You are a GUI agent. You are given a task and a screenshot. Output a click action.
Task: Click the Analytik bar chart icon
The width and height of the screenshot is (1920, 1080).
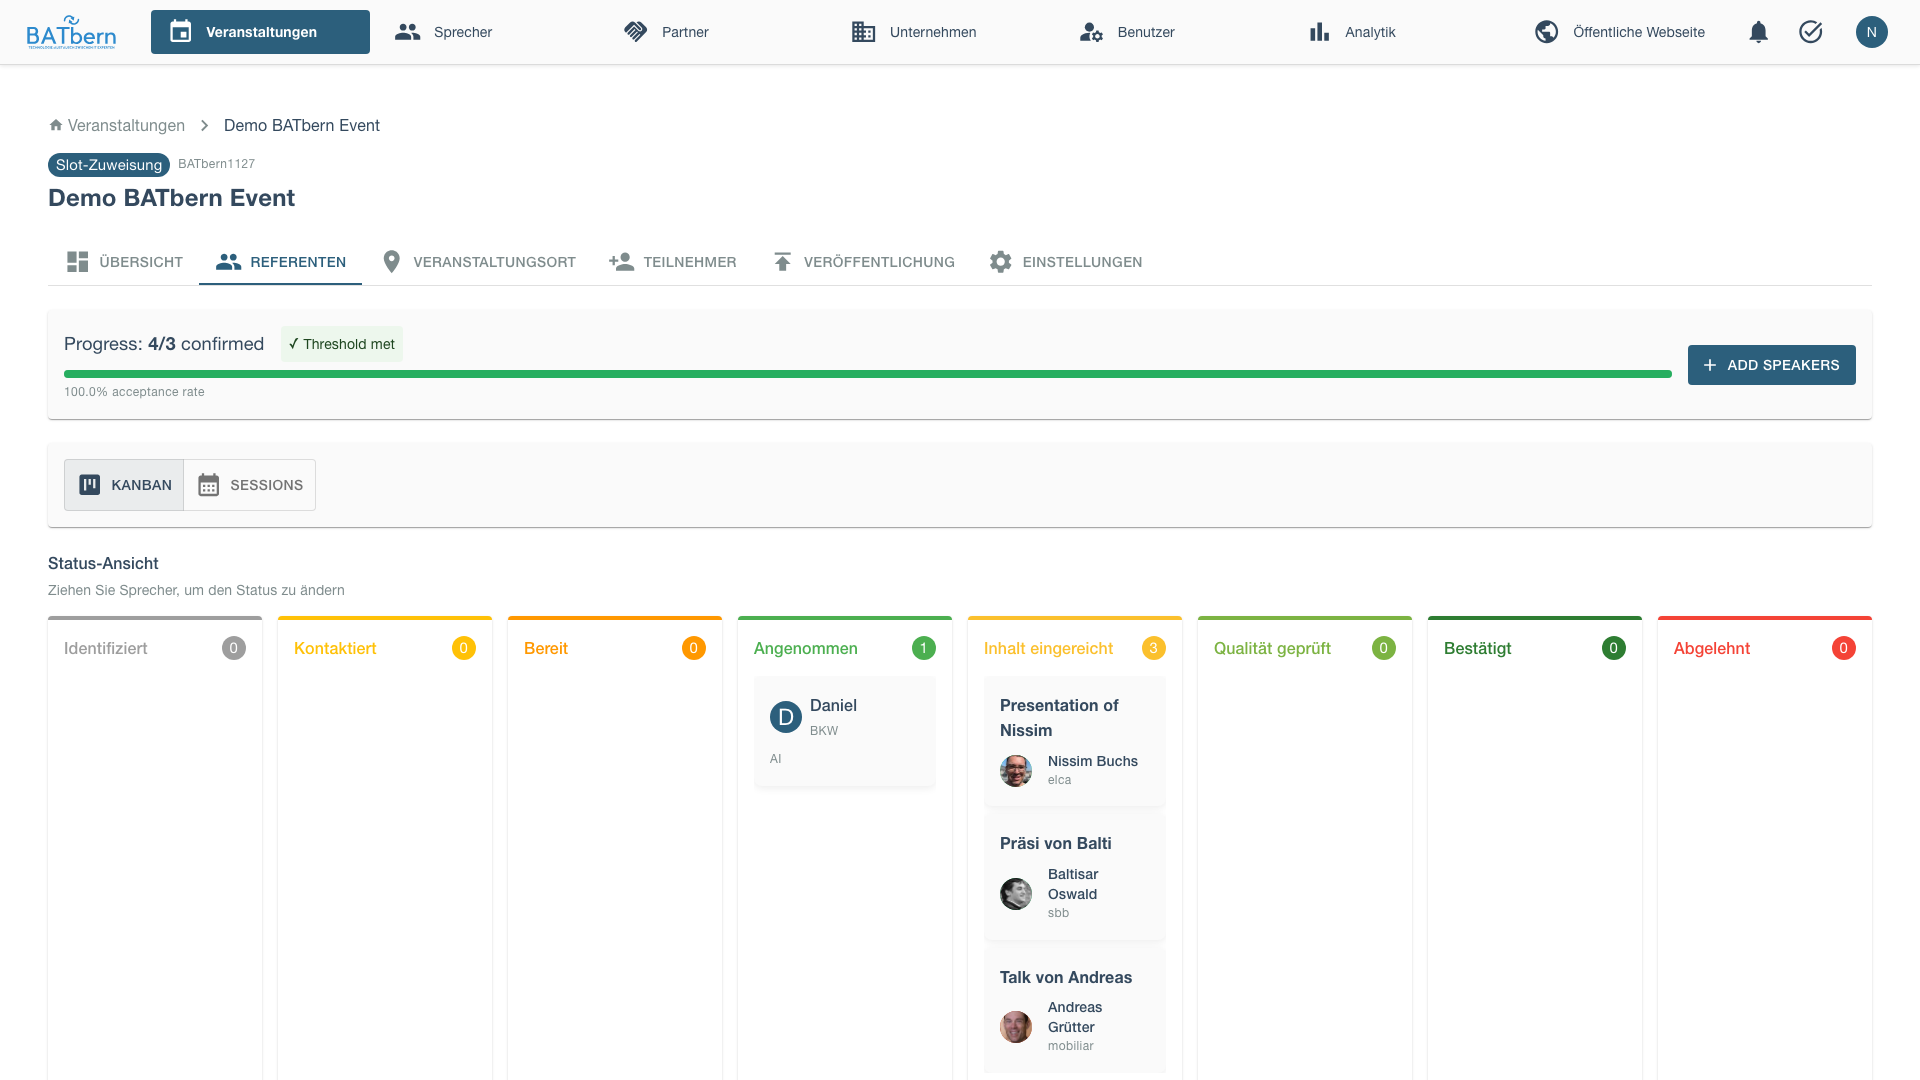click(x=1319, y=32)
